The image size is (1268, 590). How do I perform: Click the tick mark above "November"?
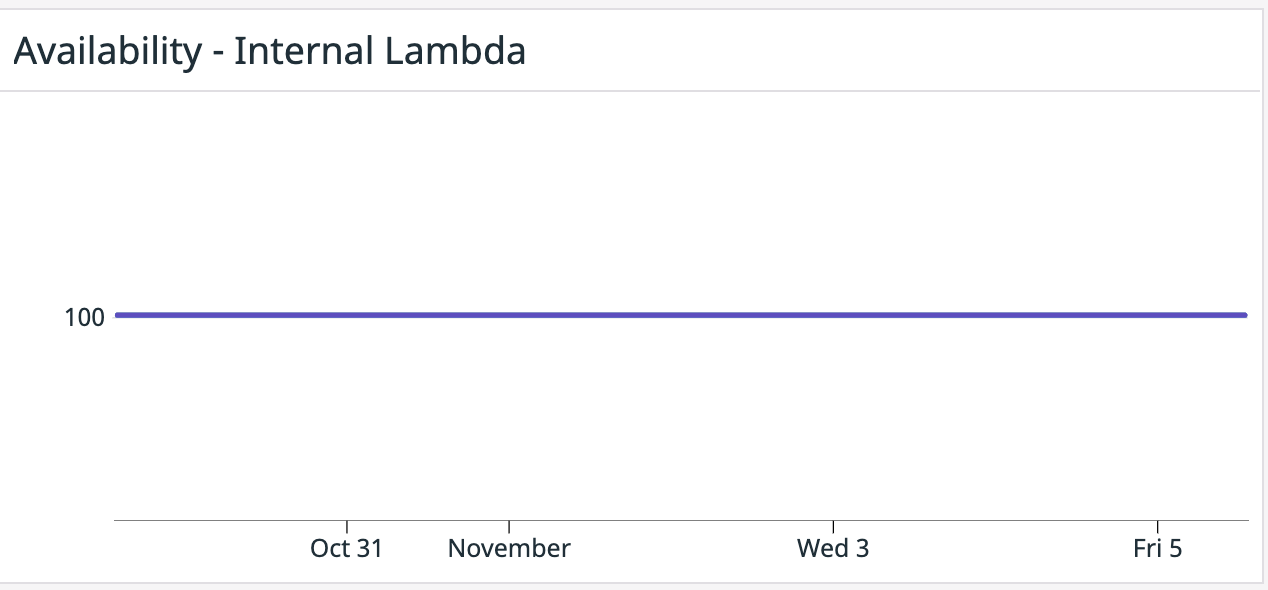509,526
